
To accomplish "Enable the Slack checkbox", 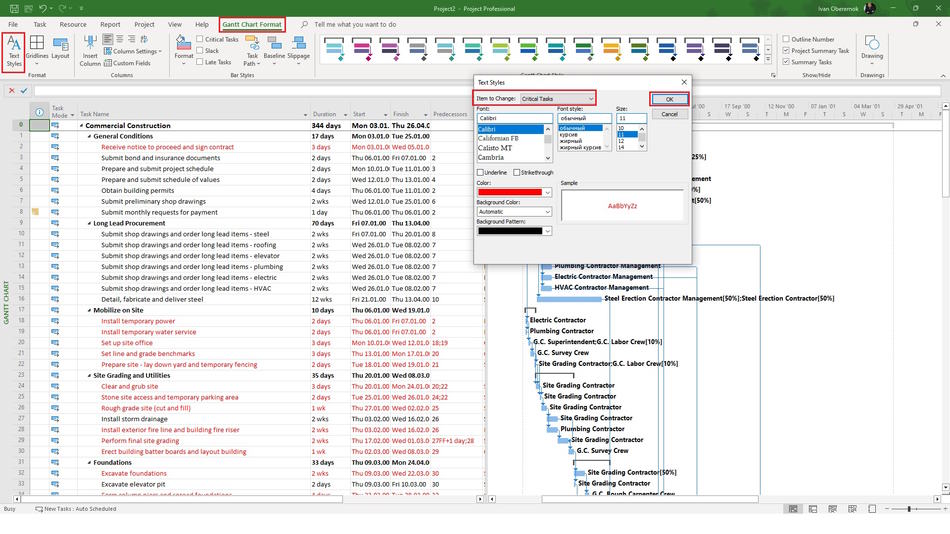I will (x=199, y=50).
